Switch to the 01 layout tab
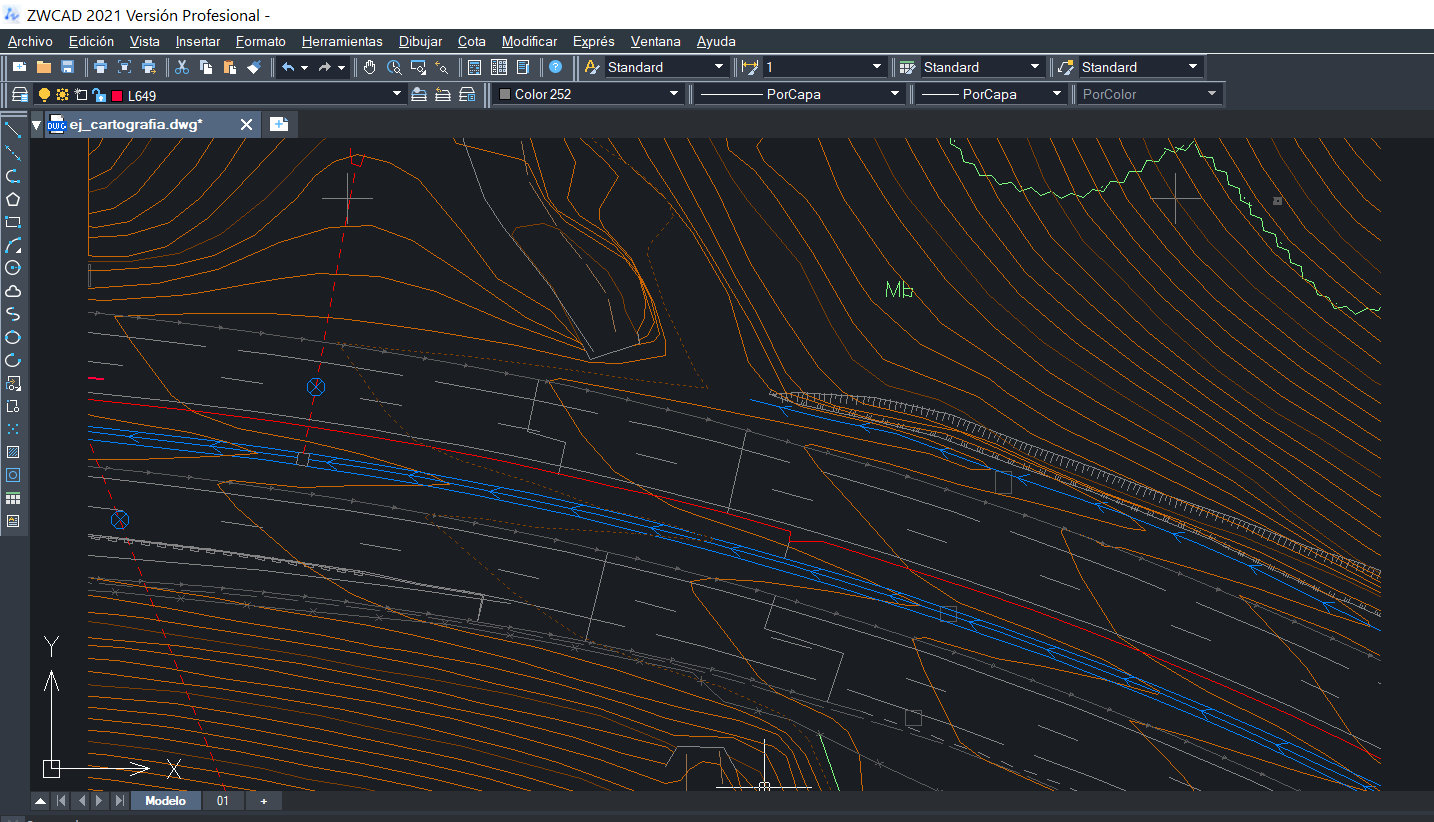Image resolution: width=1434 pixels, height=822 pixels. click(223, 801)
